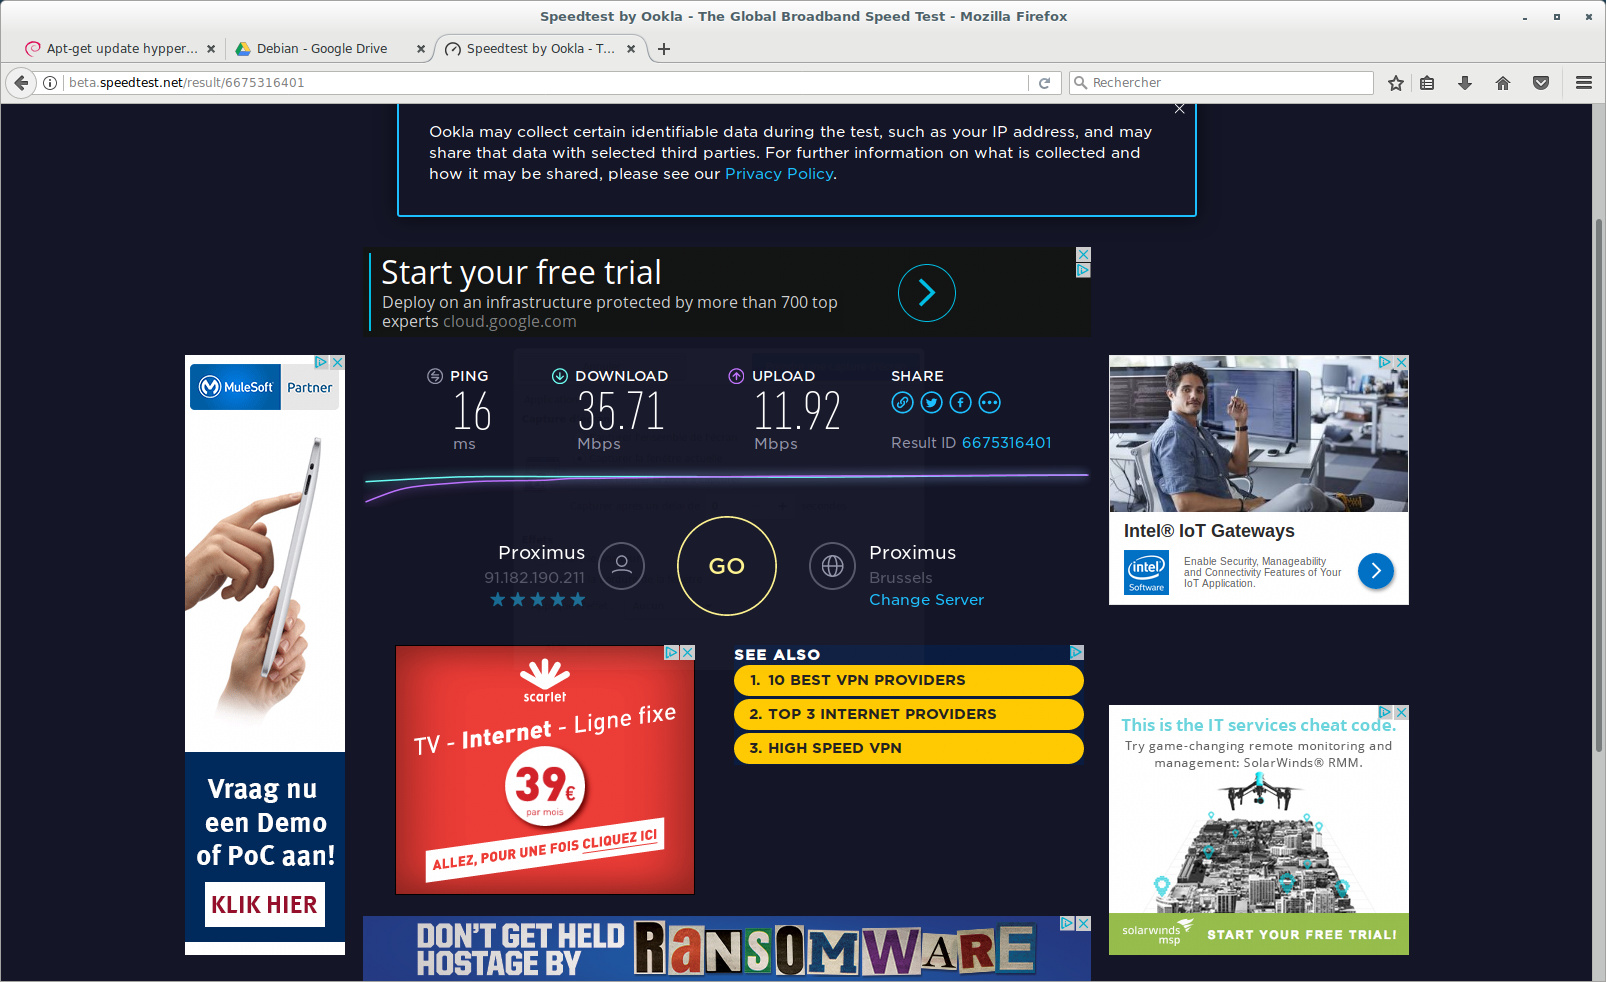Click the Start your free trial ad heading
Viewport: 1606px width, 982px height.
point(521,272)
